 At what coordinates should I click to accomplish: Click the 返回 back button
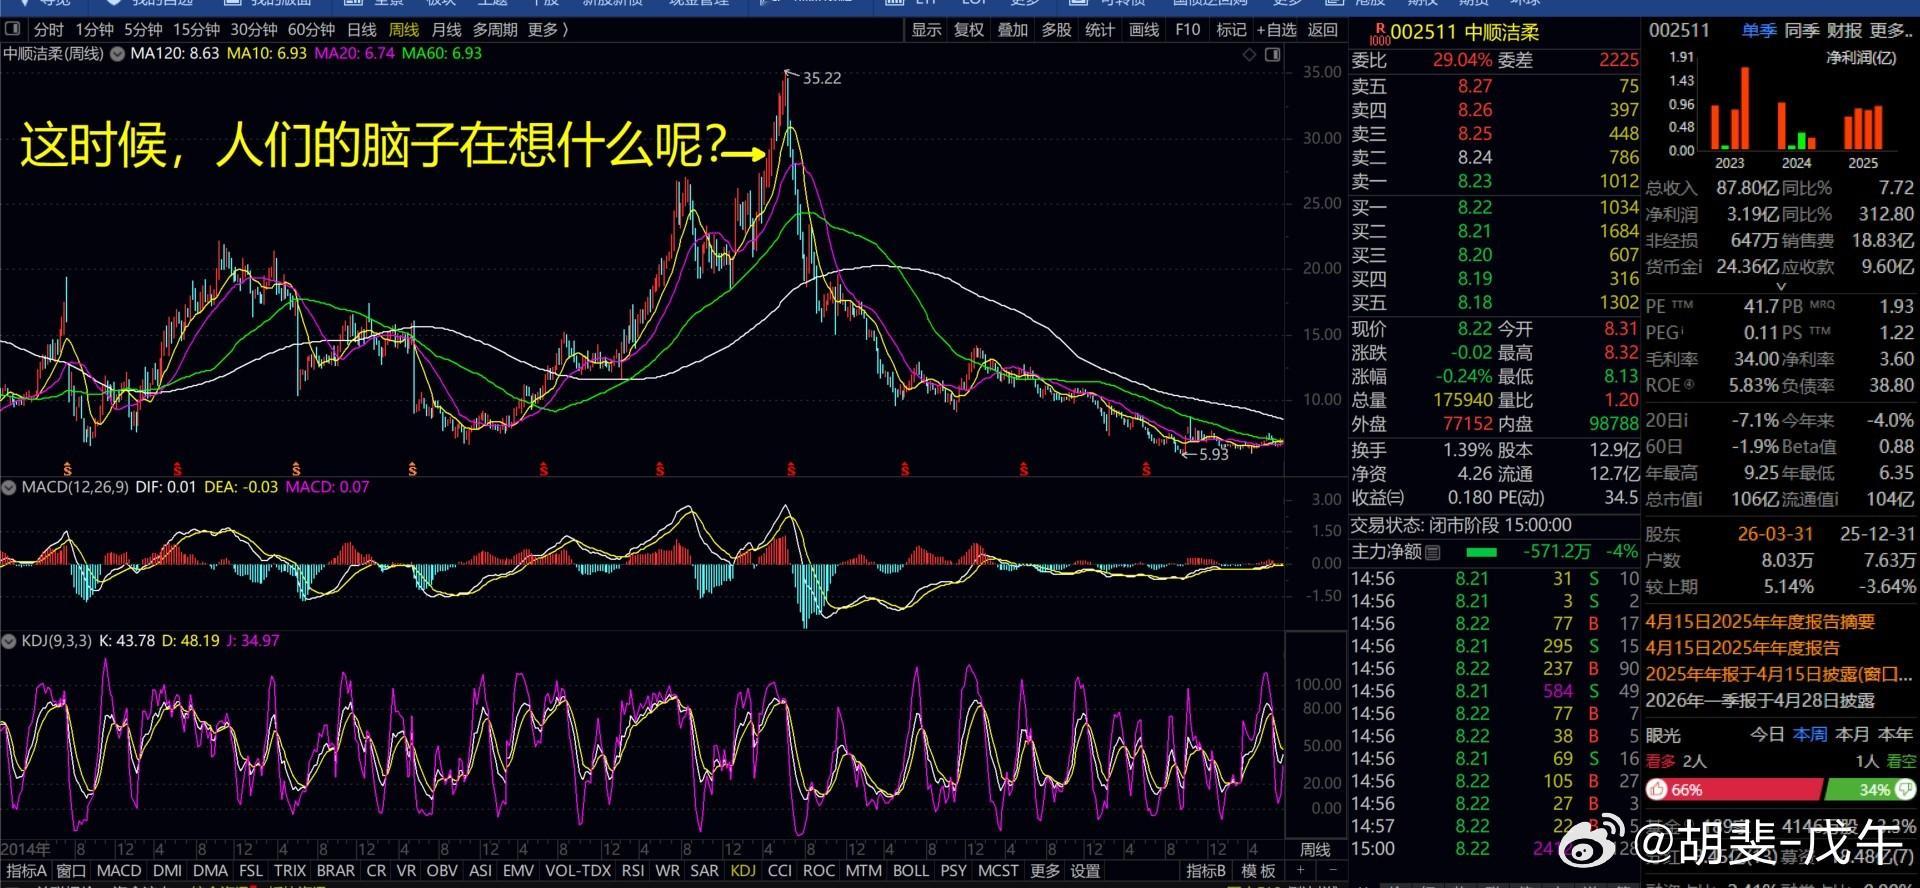pyautogui.click(x=1323, y=30)
